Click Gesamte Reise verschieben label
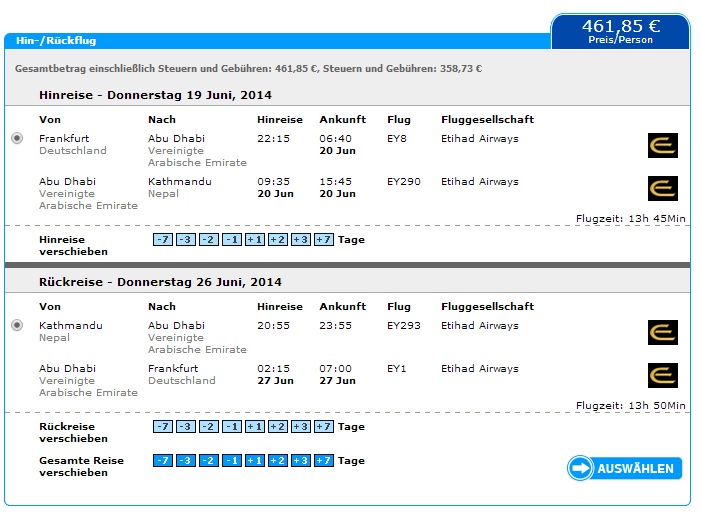This screenshot has height=512, width=701. tap(81, 466)
